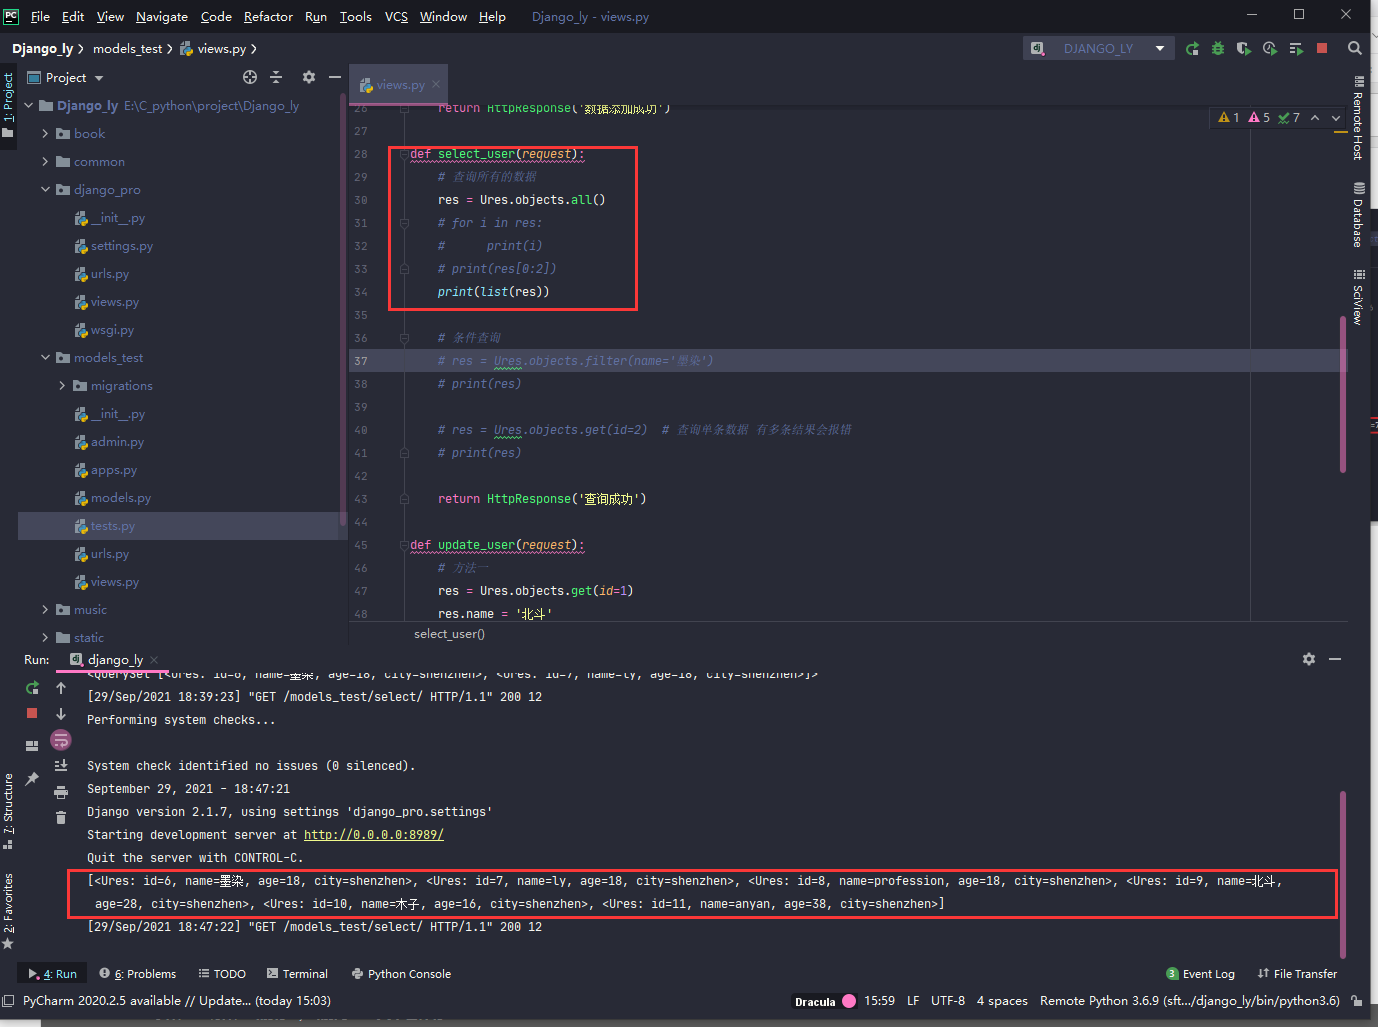This screenshot has width=1378, height=1027.
Task: Collapse the models_test folder
Action: click(x=45, y=357)
